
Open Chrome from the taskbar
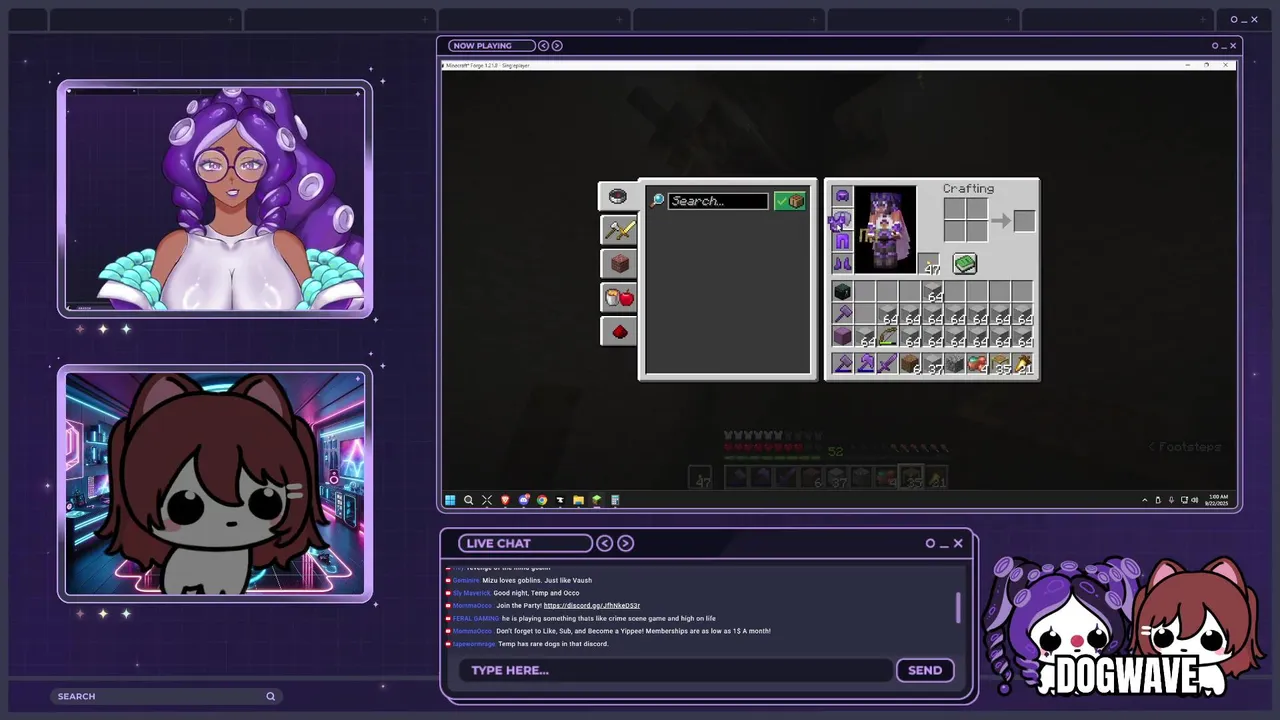(x=542, y=500)
